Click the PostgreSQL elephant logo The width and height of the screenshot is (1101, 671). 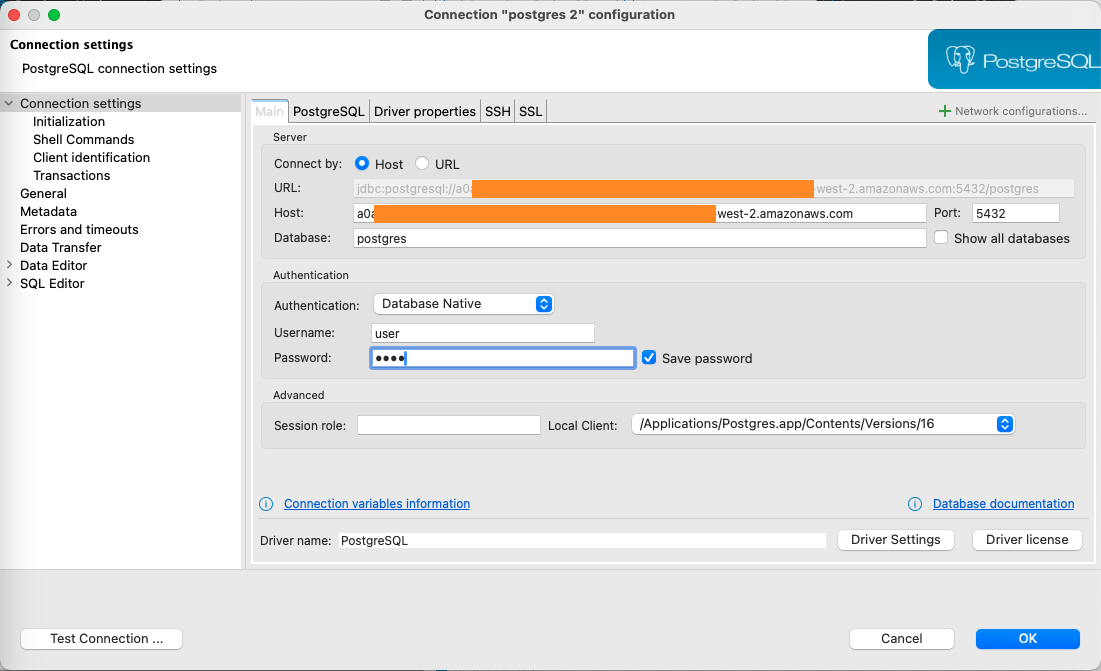click(x=961, y=60)
